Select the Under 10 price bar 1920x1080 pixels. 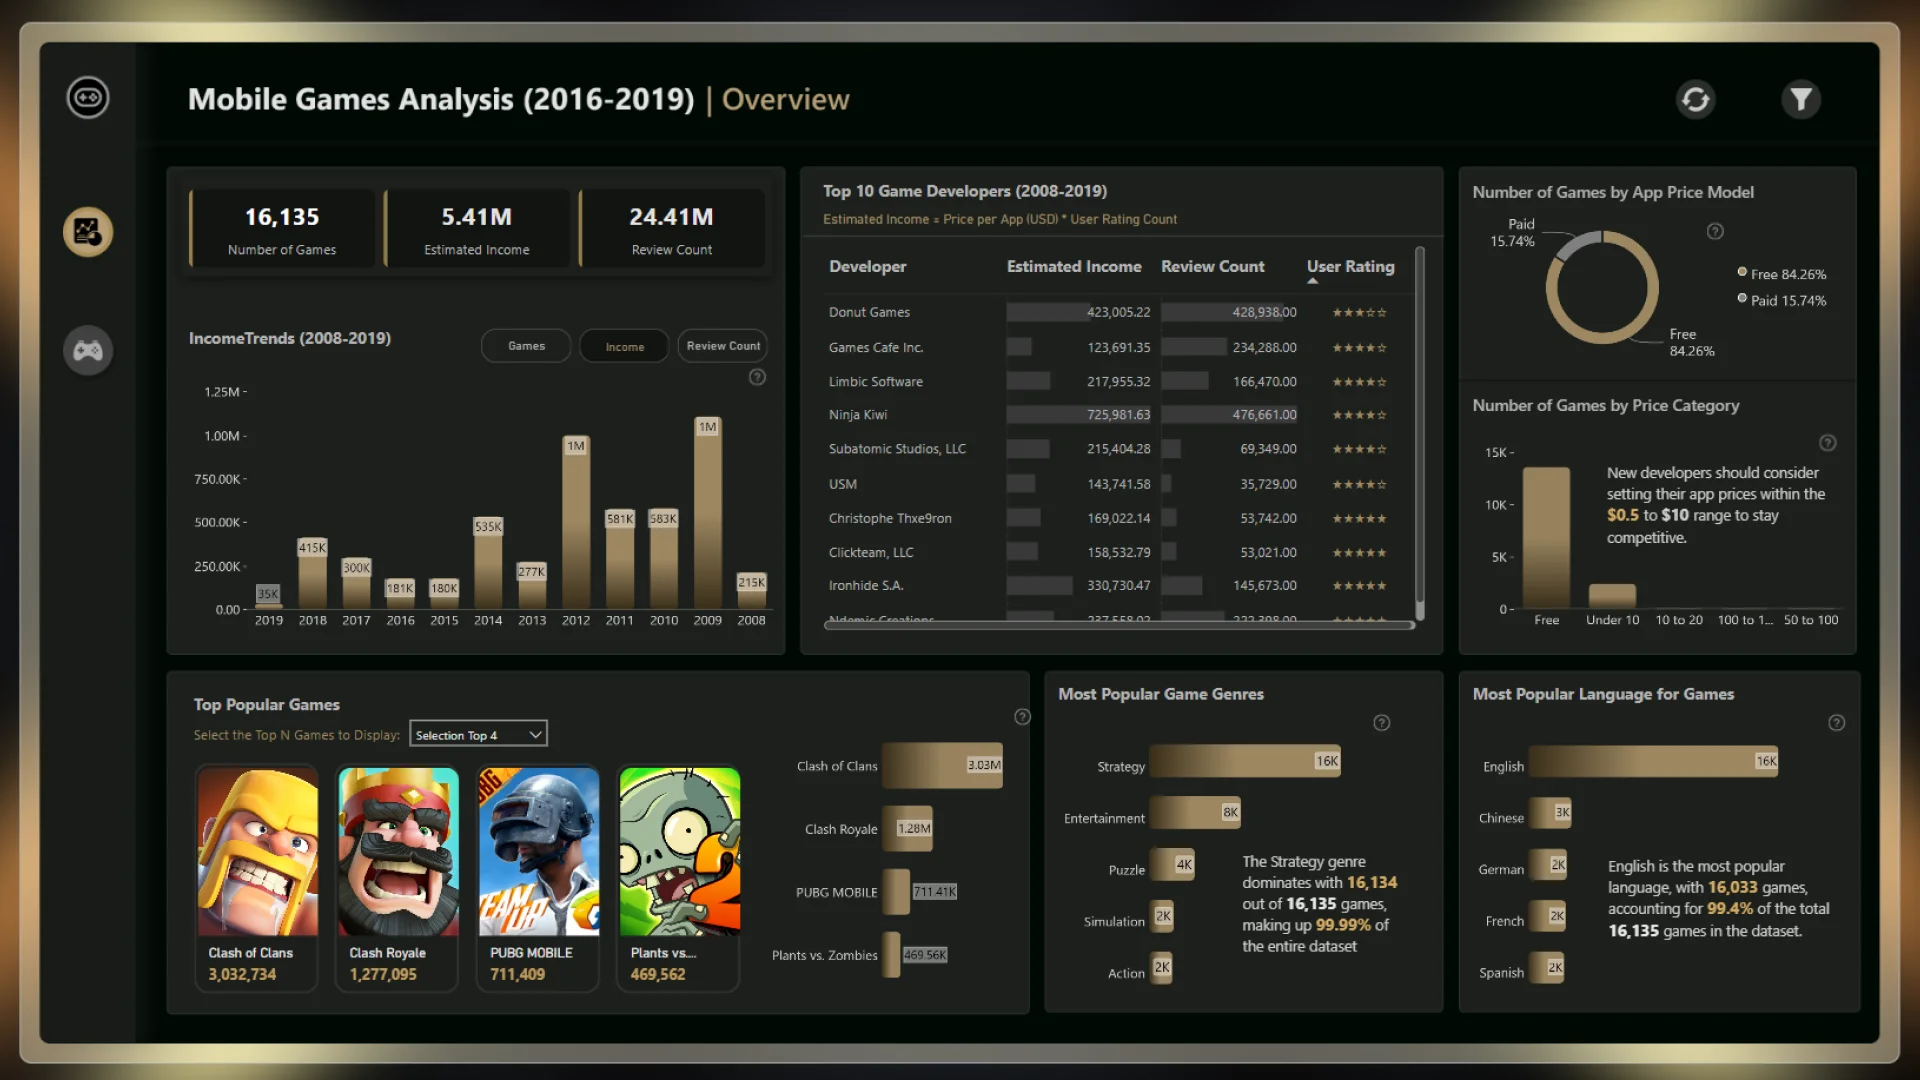pos(1612,596)
